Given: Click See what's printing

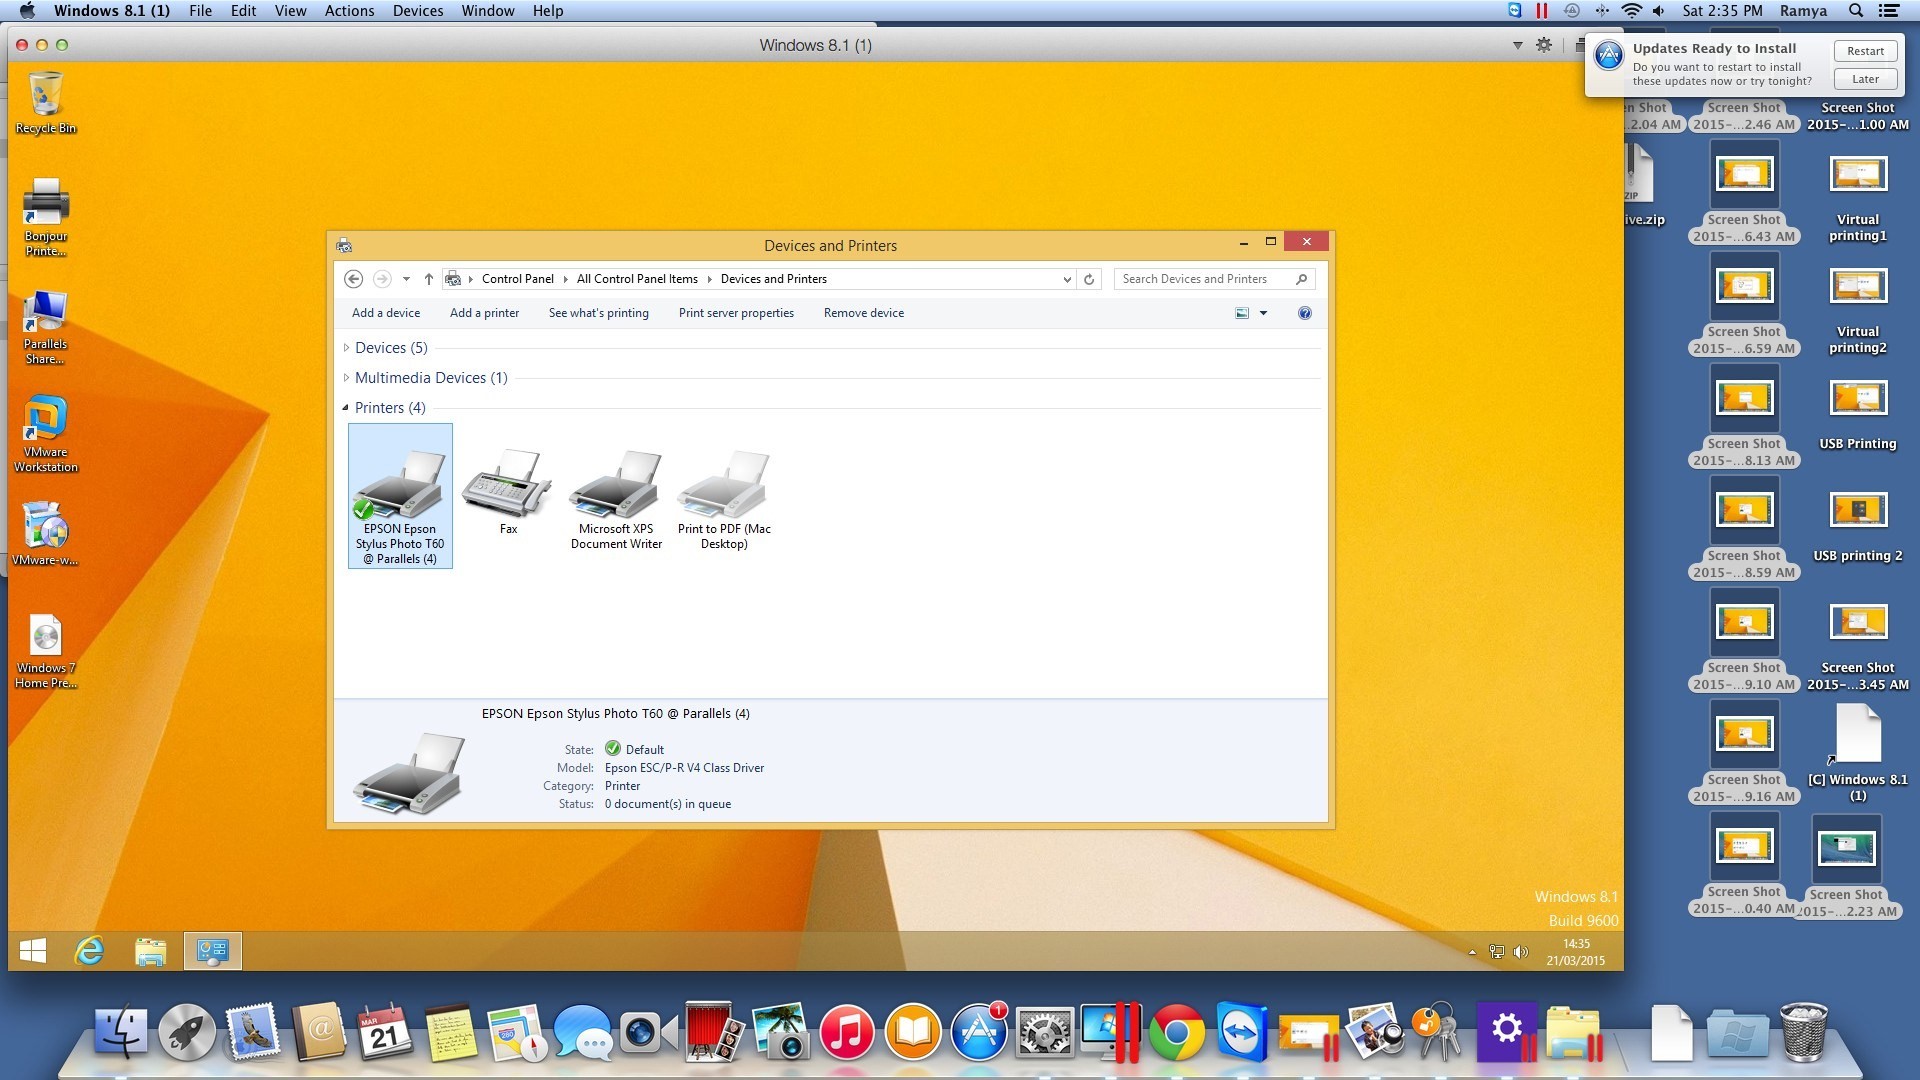Looking at the screenshot, I should click(x=598, y=313).
